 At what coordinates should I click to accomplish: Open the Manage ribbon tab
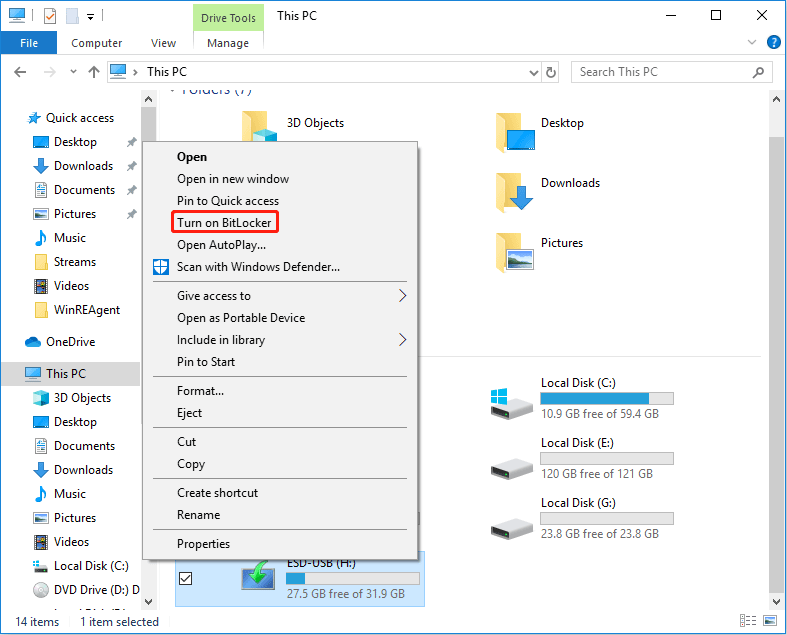pos(228,43)
